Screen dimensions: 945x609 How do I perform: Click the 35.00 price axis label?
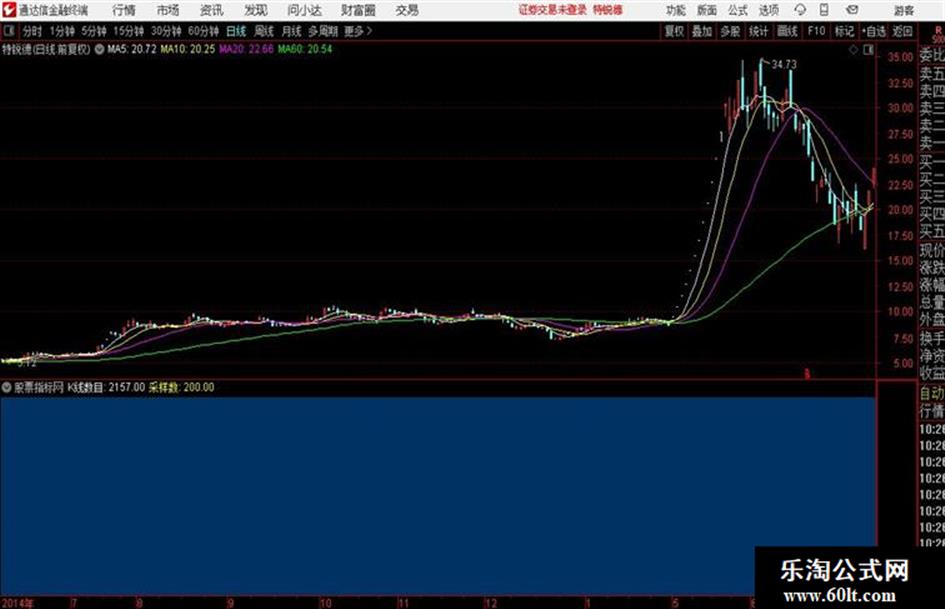[899, 57]
